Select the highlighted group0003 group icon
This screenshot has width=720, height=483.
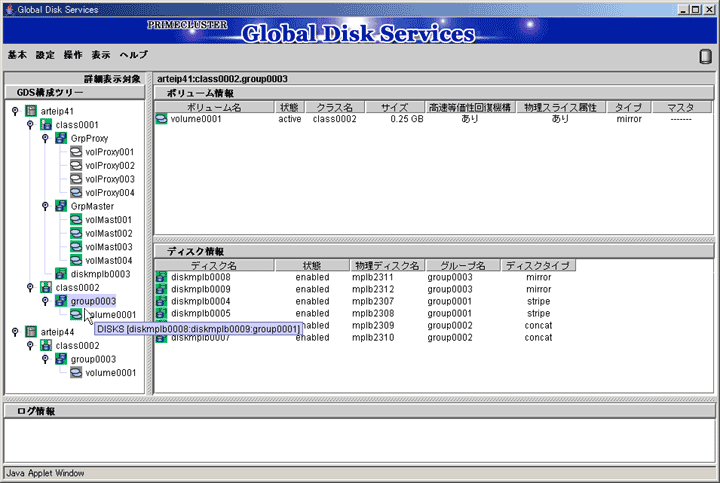coord(61,301)
